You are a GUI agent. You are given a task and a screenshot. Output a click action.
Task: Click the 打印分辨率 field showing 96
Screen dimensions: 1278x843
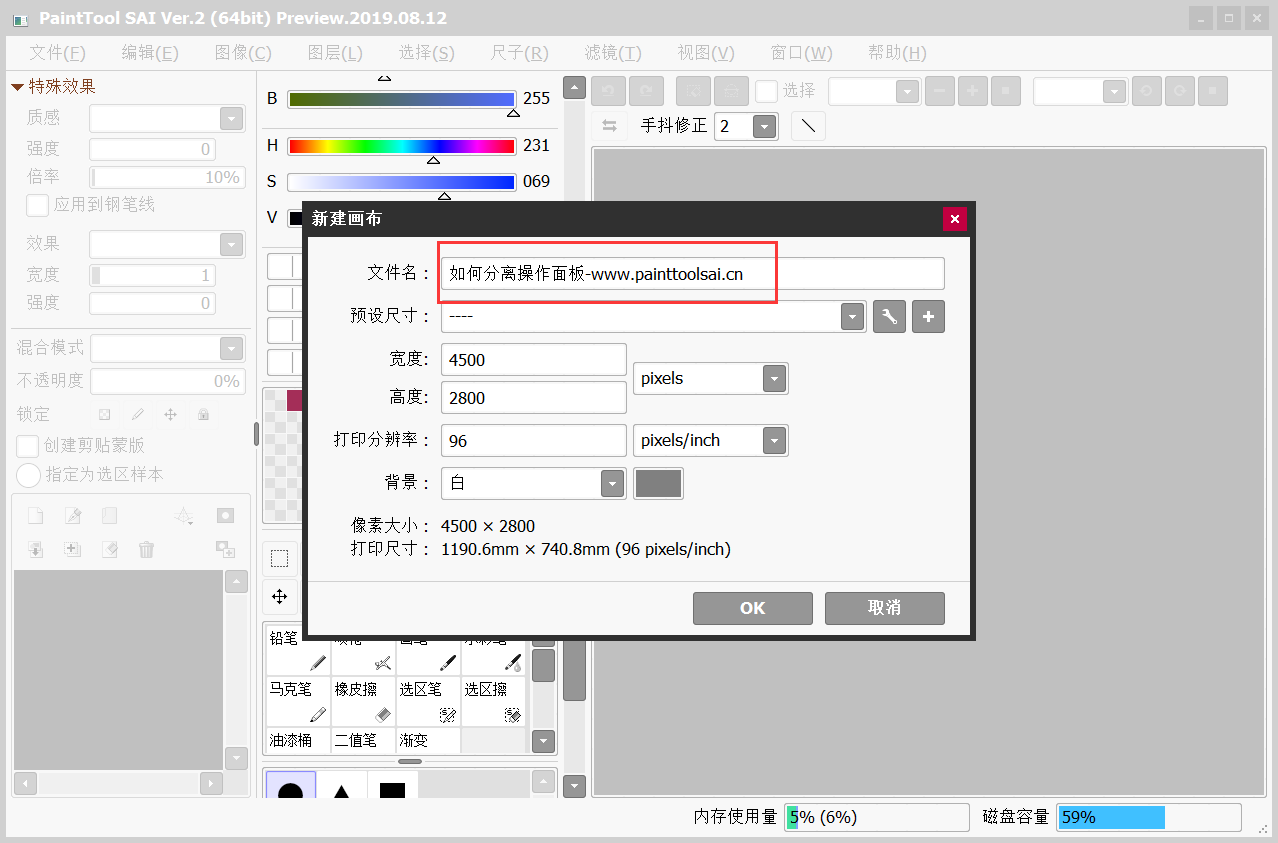[534, 441]
